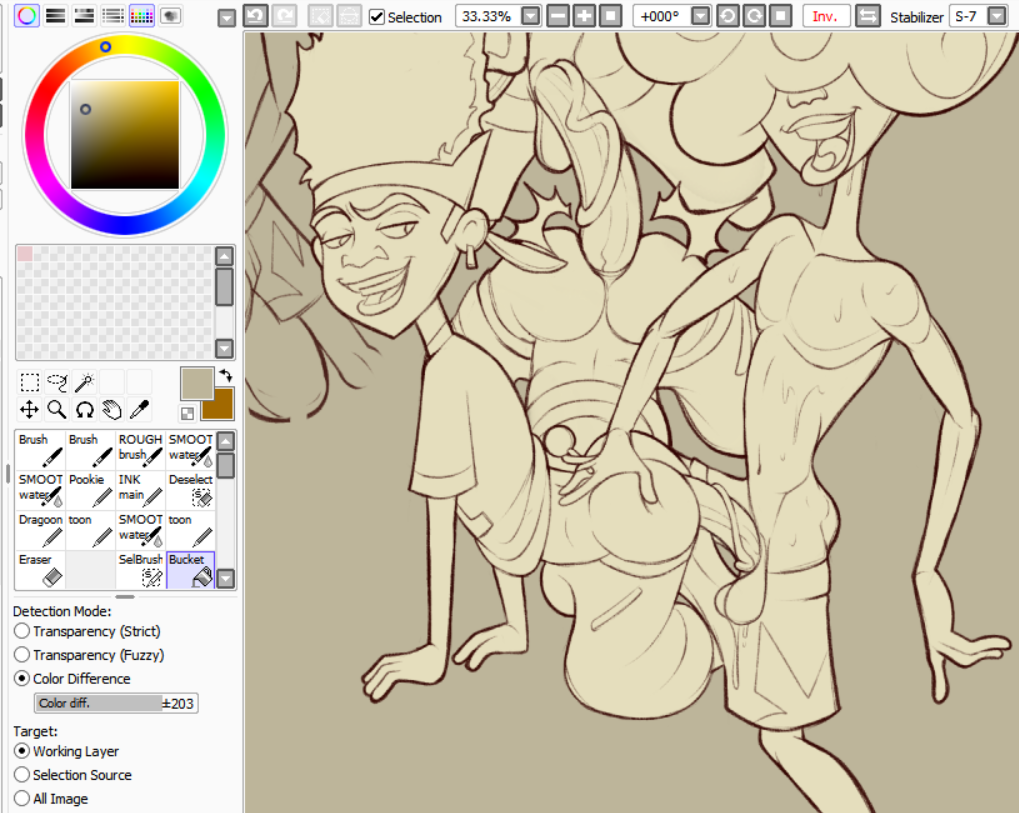The width and height of the screenshot is (1019, 813).
Task: Click the Undo arrow in toolbar
Action: tap(255, 16)
